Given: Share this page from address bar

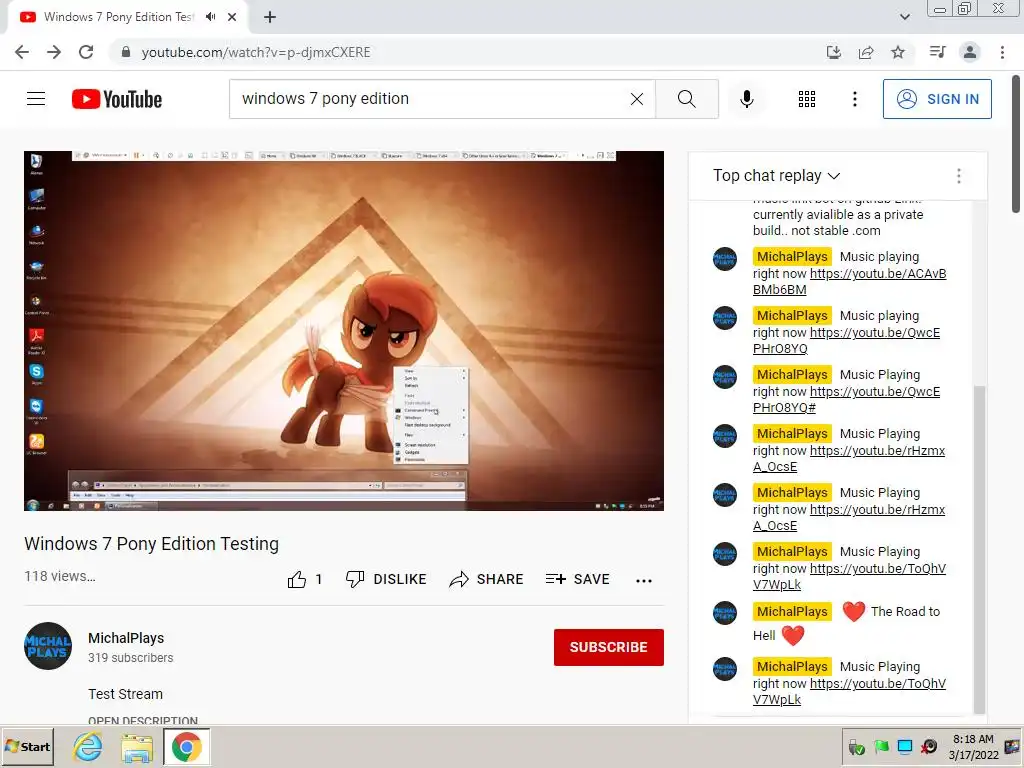Looking at the screenshot, I should [866, 52].
